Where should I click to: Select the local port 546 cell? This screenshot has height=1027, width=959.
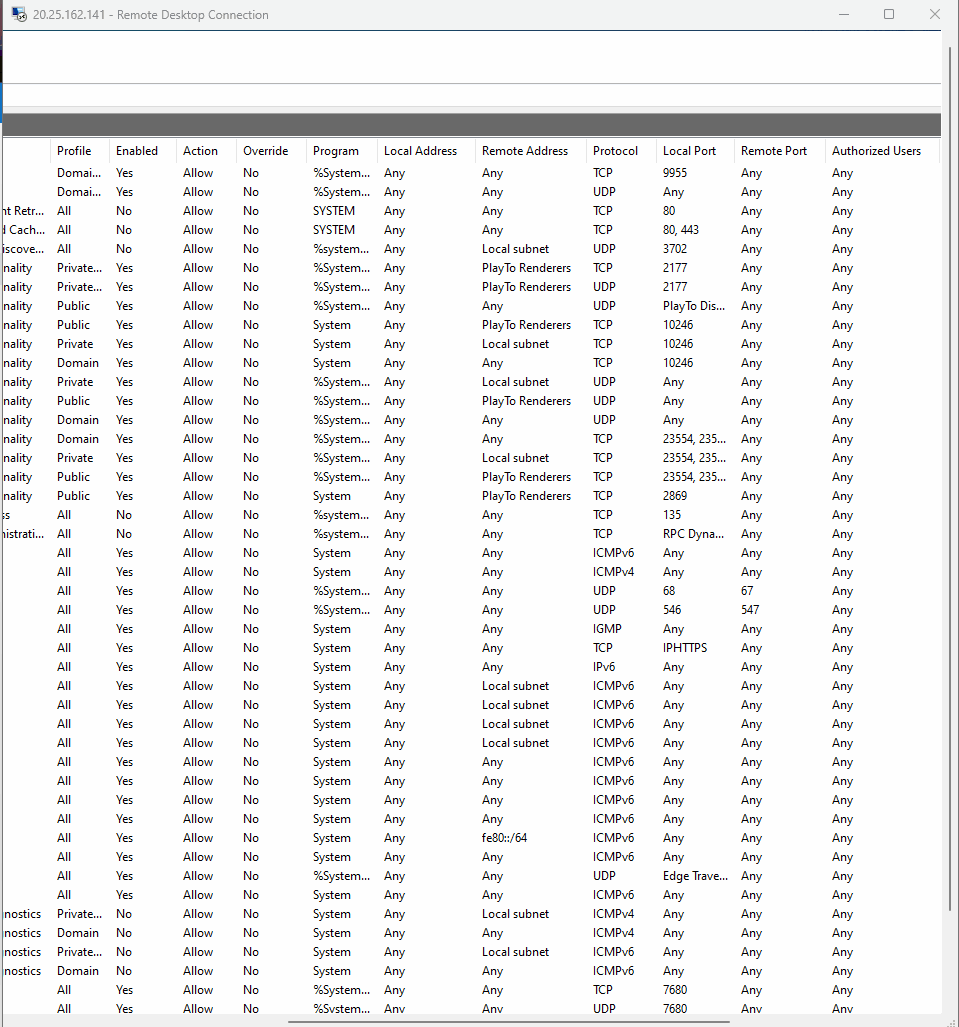tap(672, 610)
